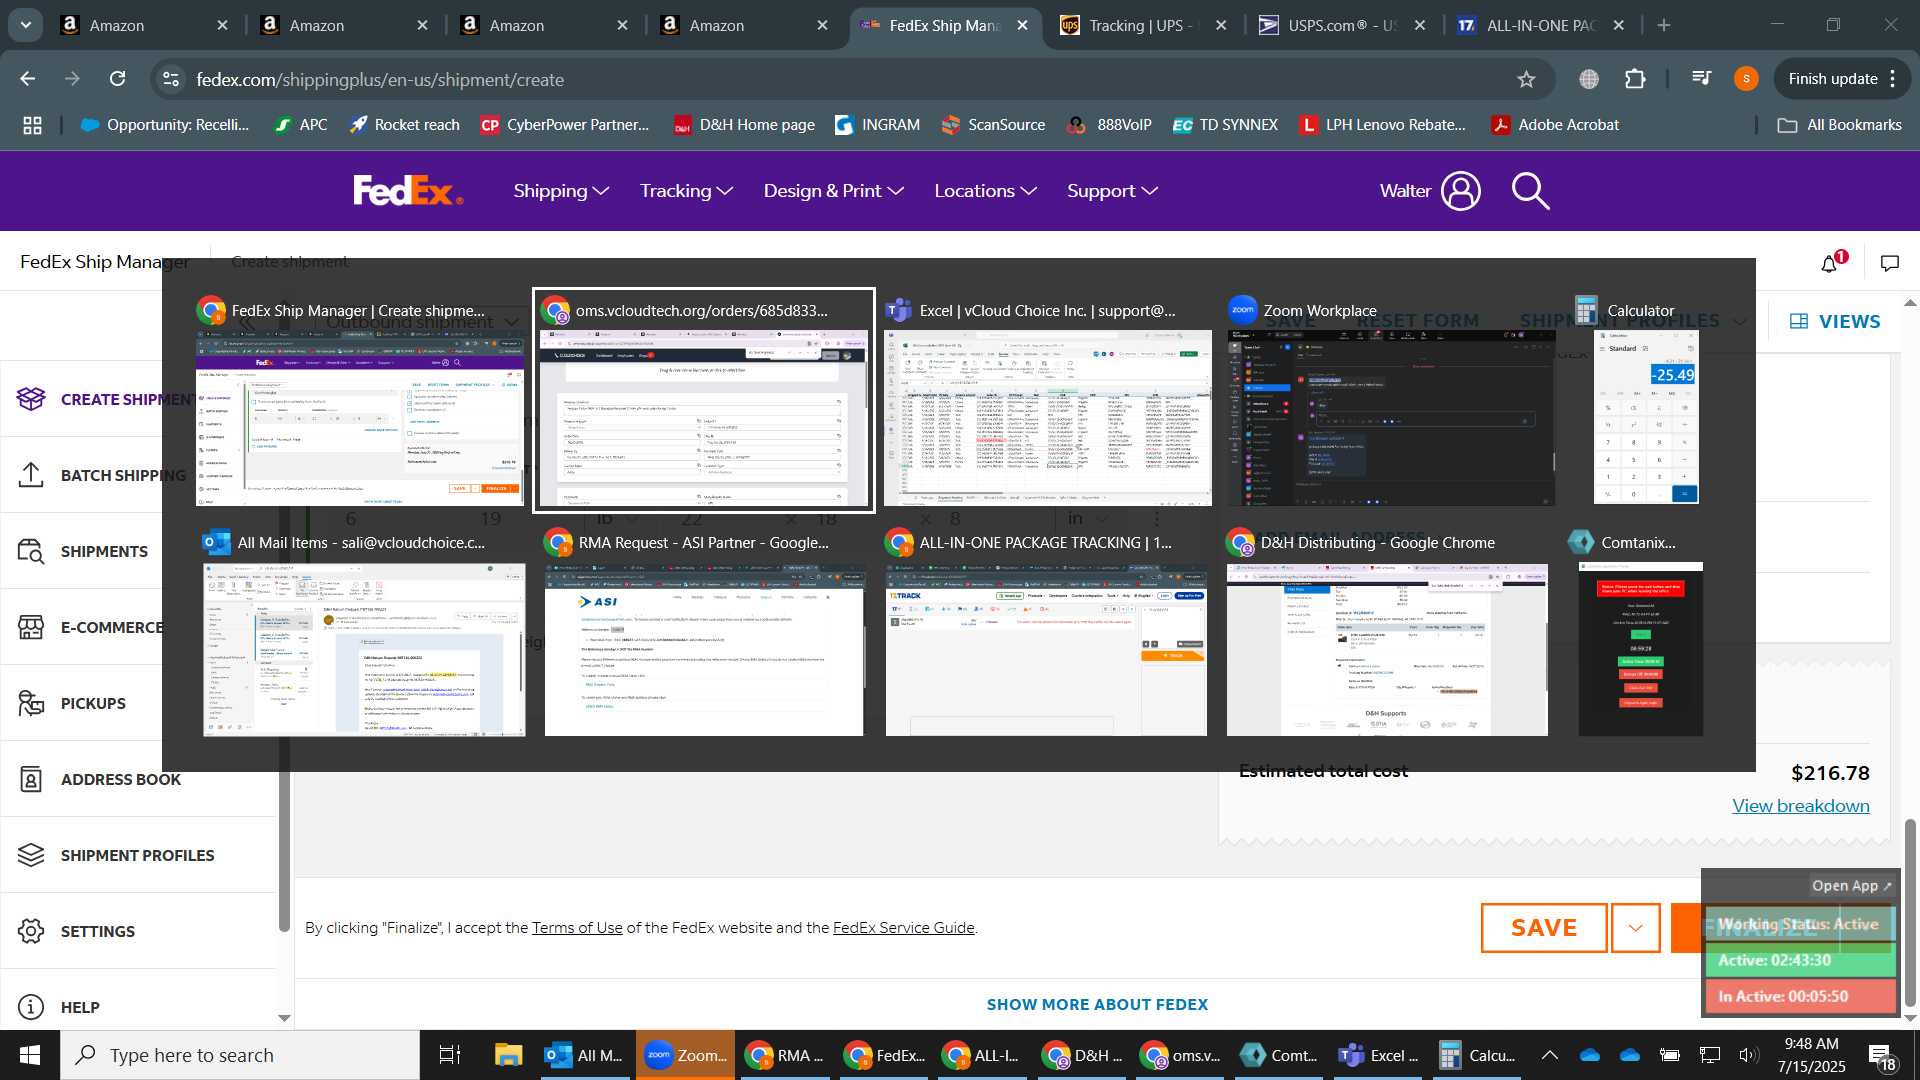The width and height of the screenshot is (1920, 1080).
Task: Switch to RMA Request ASI Partner thumbnail
Action: (x=704, y=634)
